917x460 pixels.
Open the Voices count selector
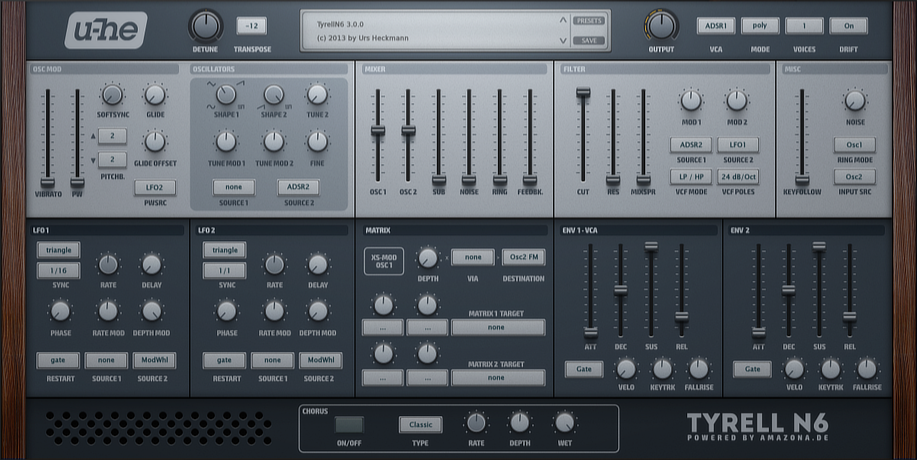(804, 26)
